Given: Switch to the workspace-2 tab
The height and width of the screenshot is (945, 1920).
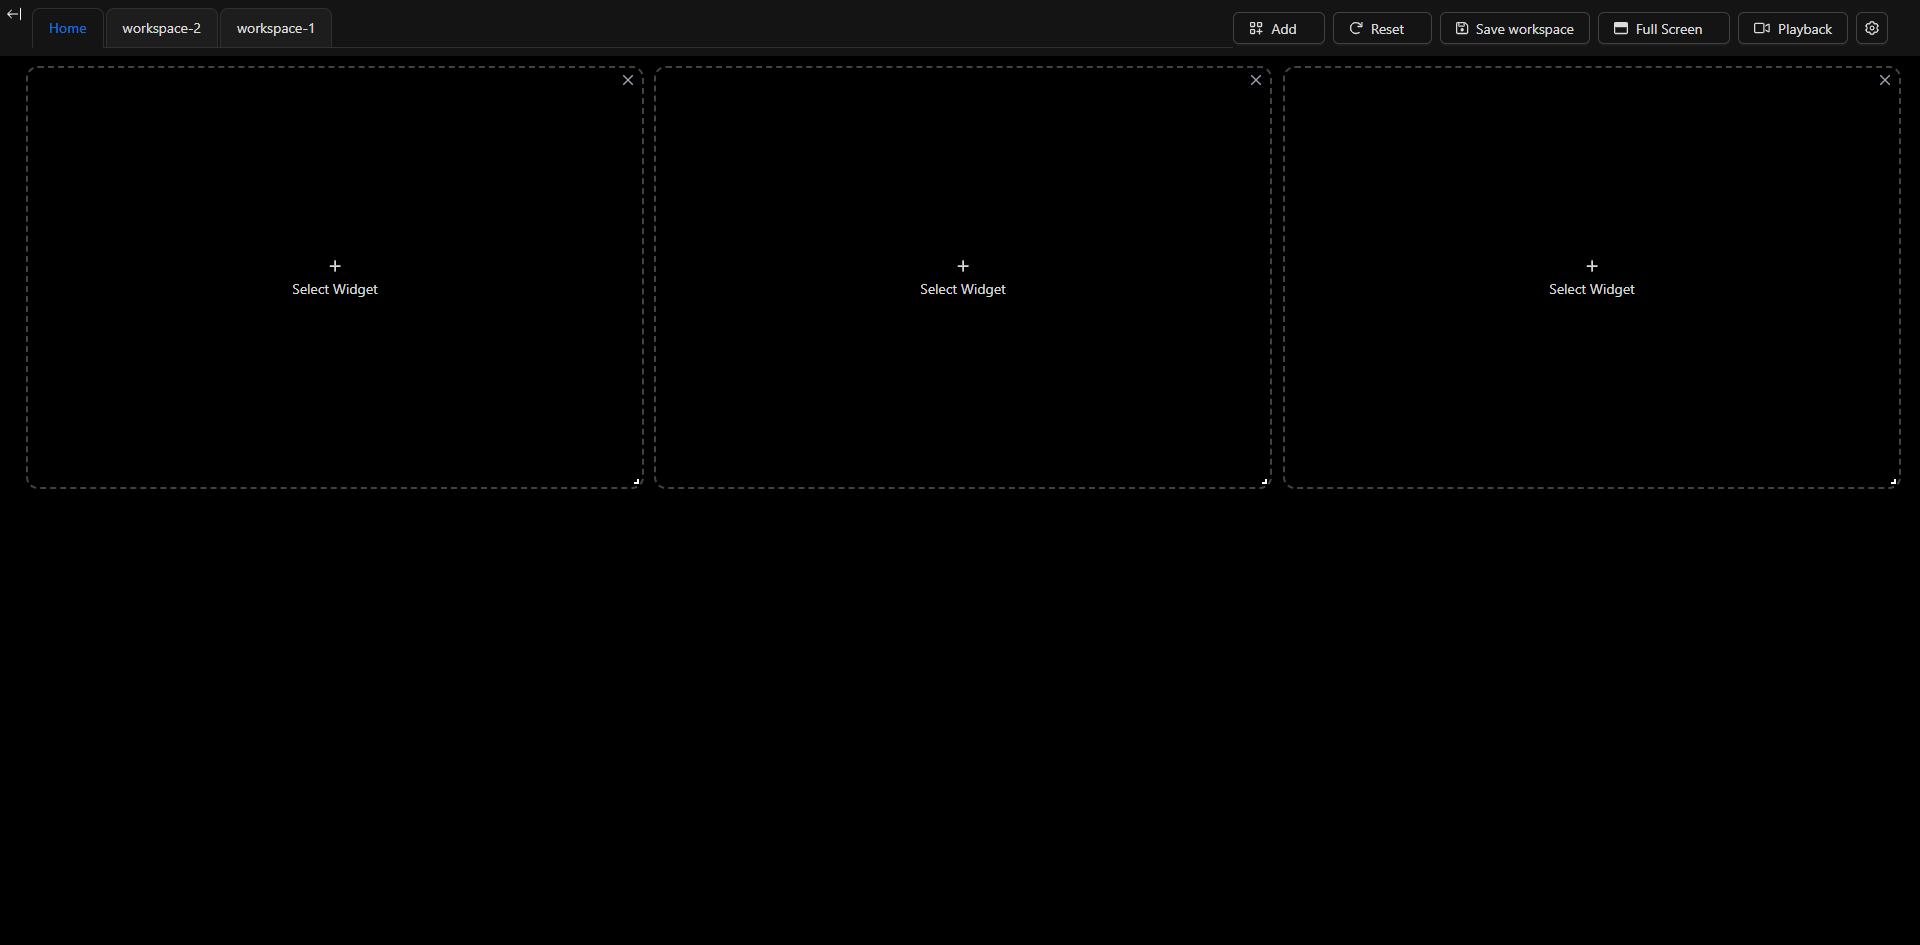Looking at the screenshot, I should click(x=161, y=28).
